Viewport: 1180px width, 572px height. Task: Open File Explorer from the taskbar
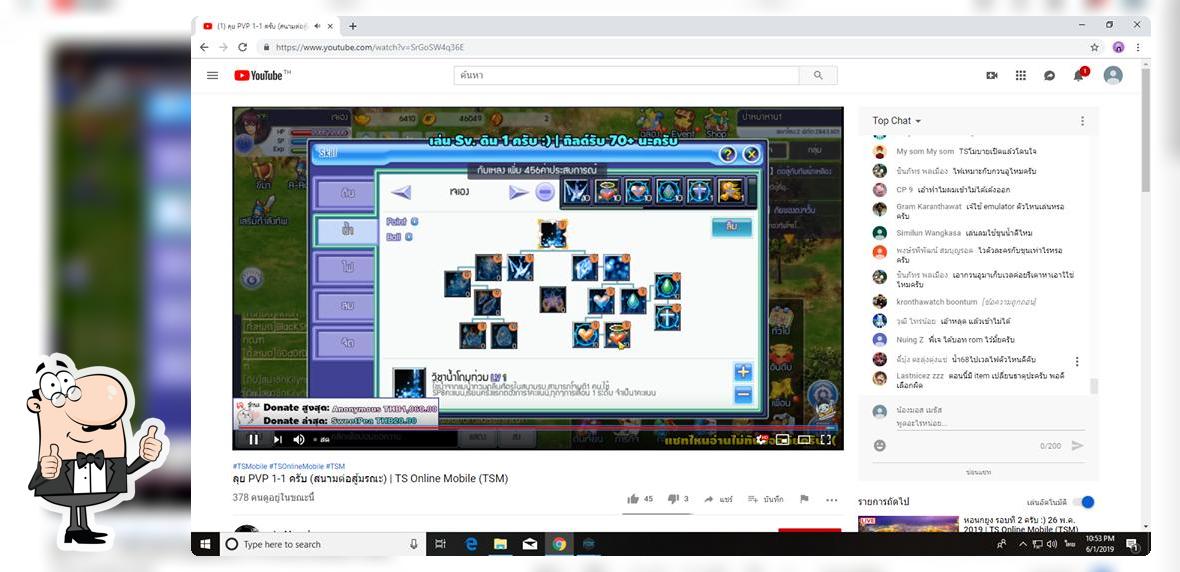(500, 544)
